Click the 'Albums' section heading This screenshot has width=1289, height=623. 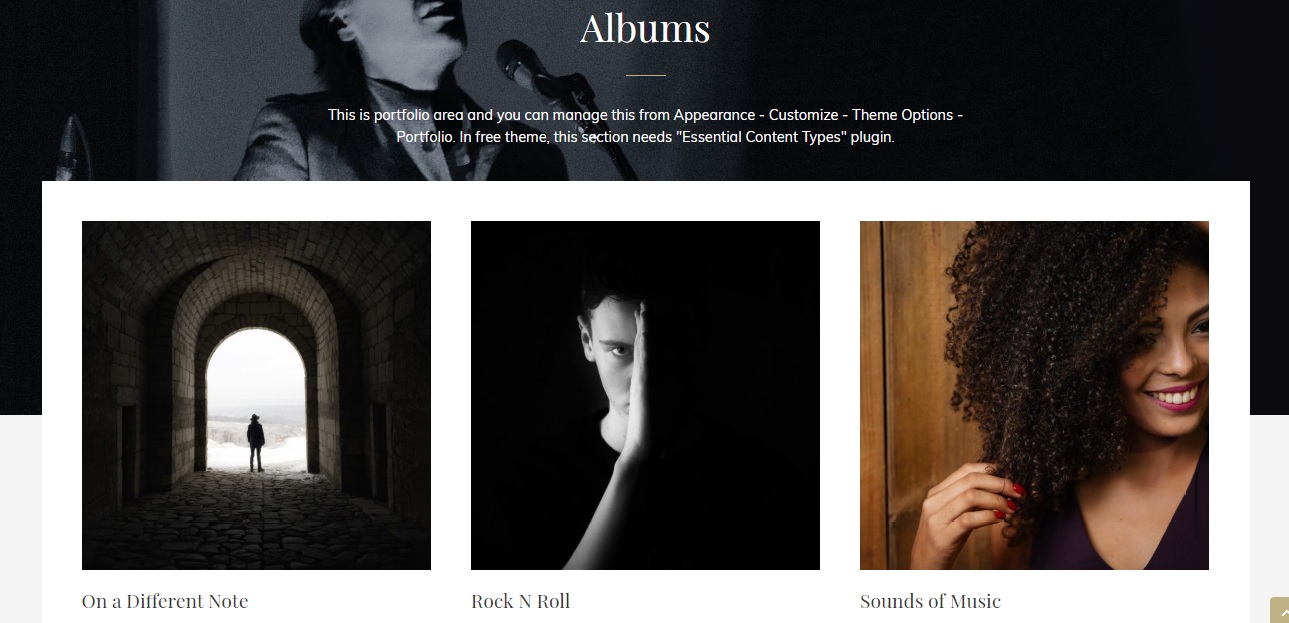pyautogui.click(x=645, y=27)
